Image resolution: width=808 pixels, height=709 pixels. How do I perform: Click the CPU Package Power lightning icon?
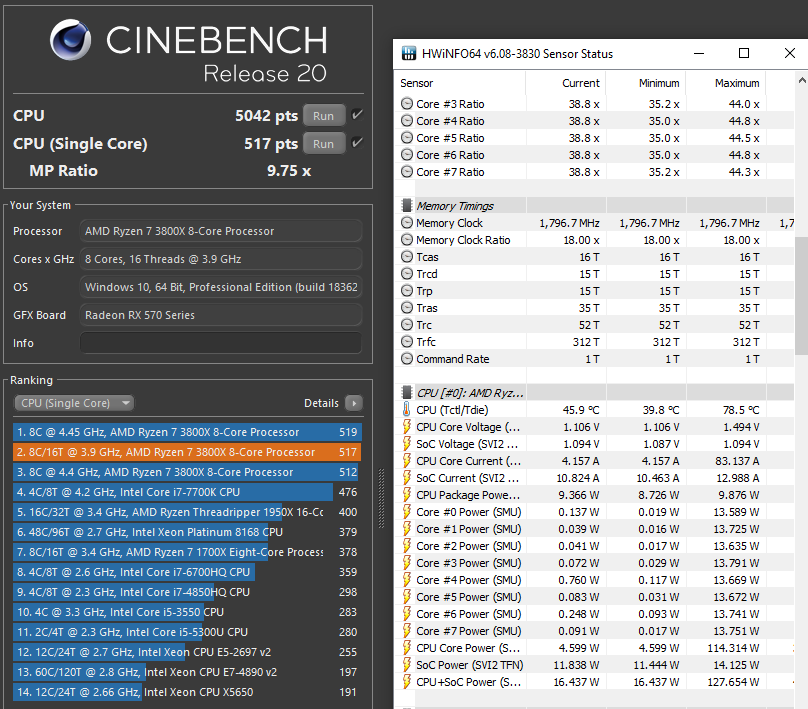[x=407, y=495]
